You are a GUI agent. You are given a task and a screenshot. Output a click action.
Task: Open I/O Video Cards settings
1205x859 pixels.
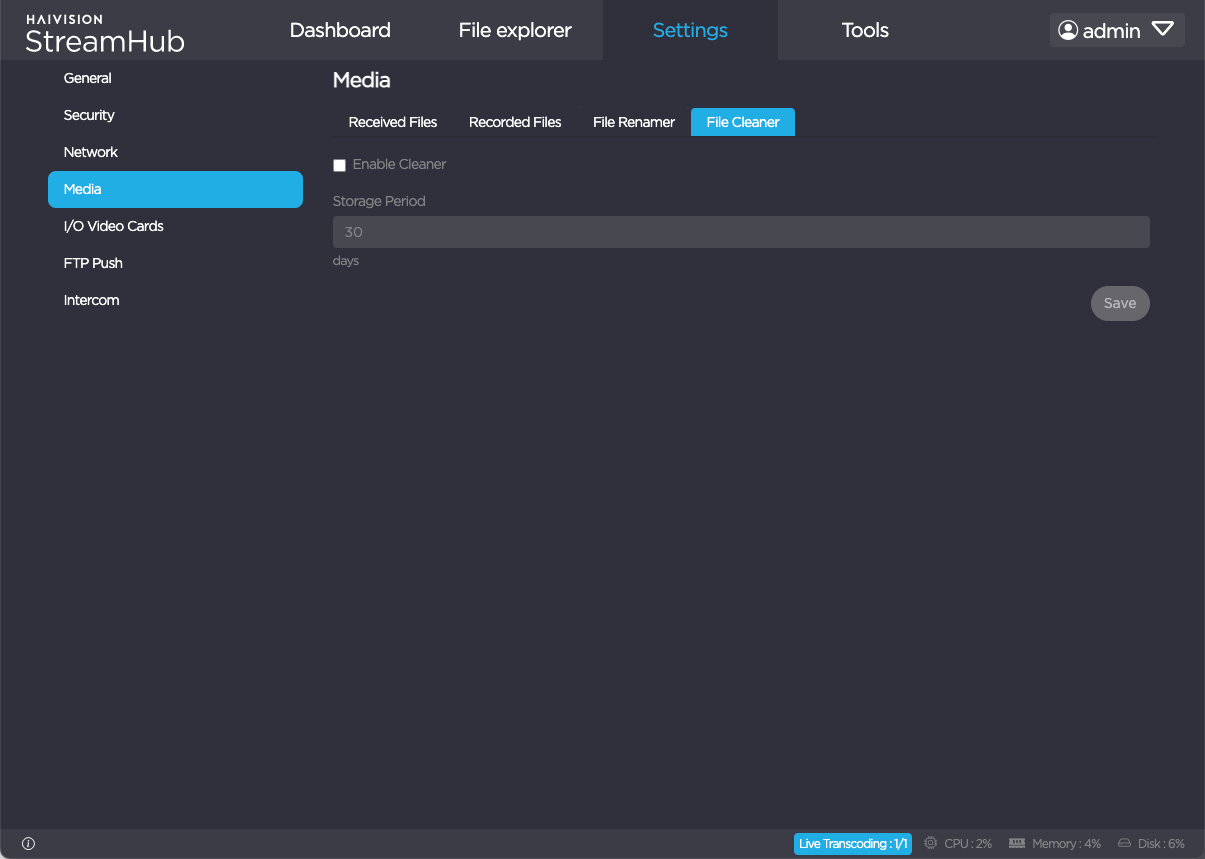click(x=113, y=226)
